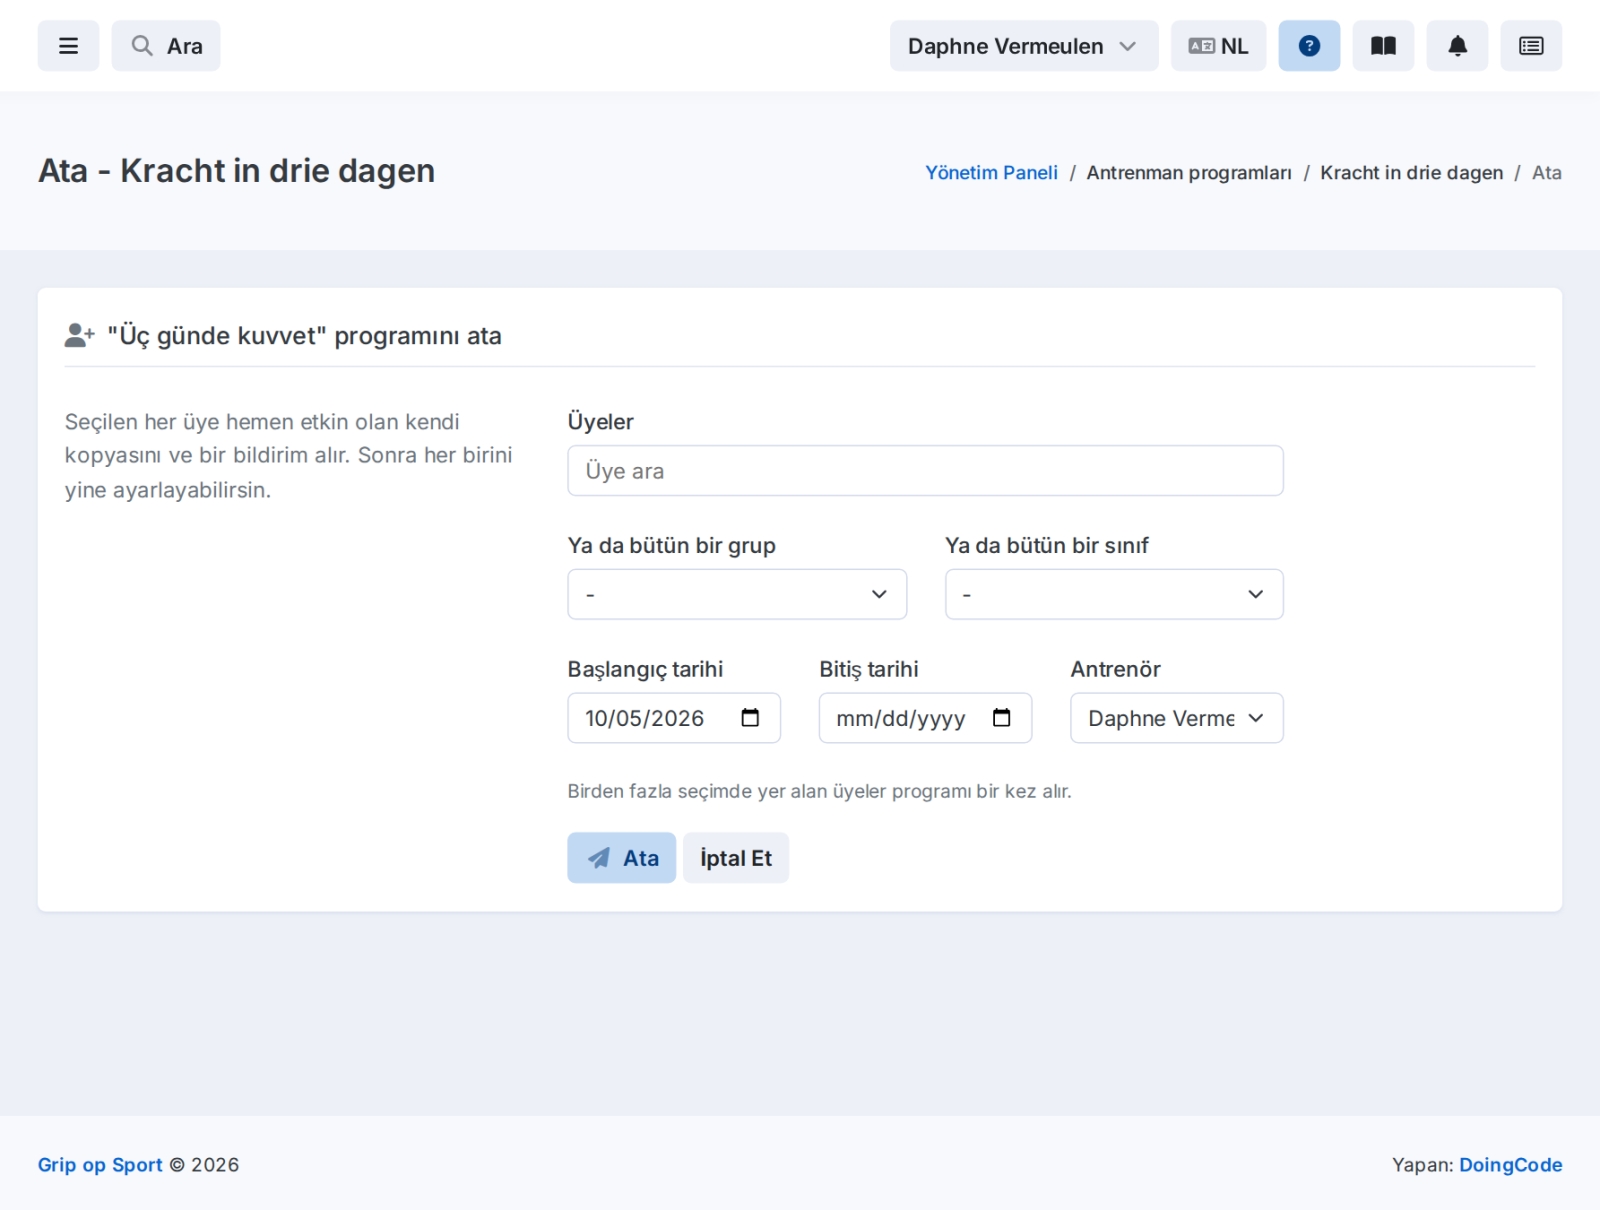The height and width of the screenshot is (1210, 1600).
Task: Cancel with İptal Et button
Action: point(736,858)
